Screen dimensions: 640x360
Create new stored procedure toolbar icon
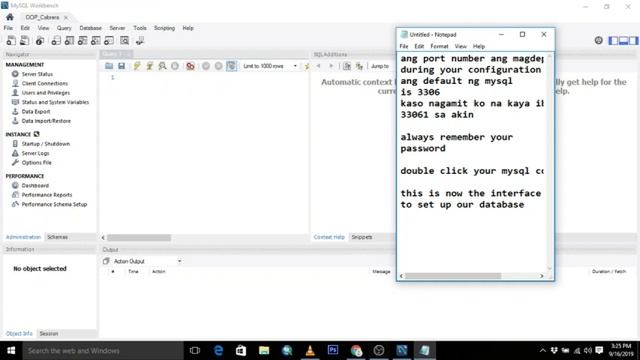coord(96,40)
